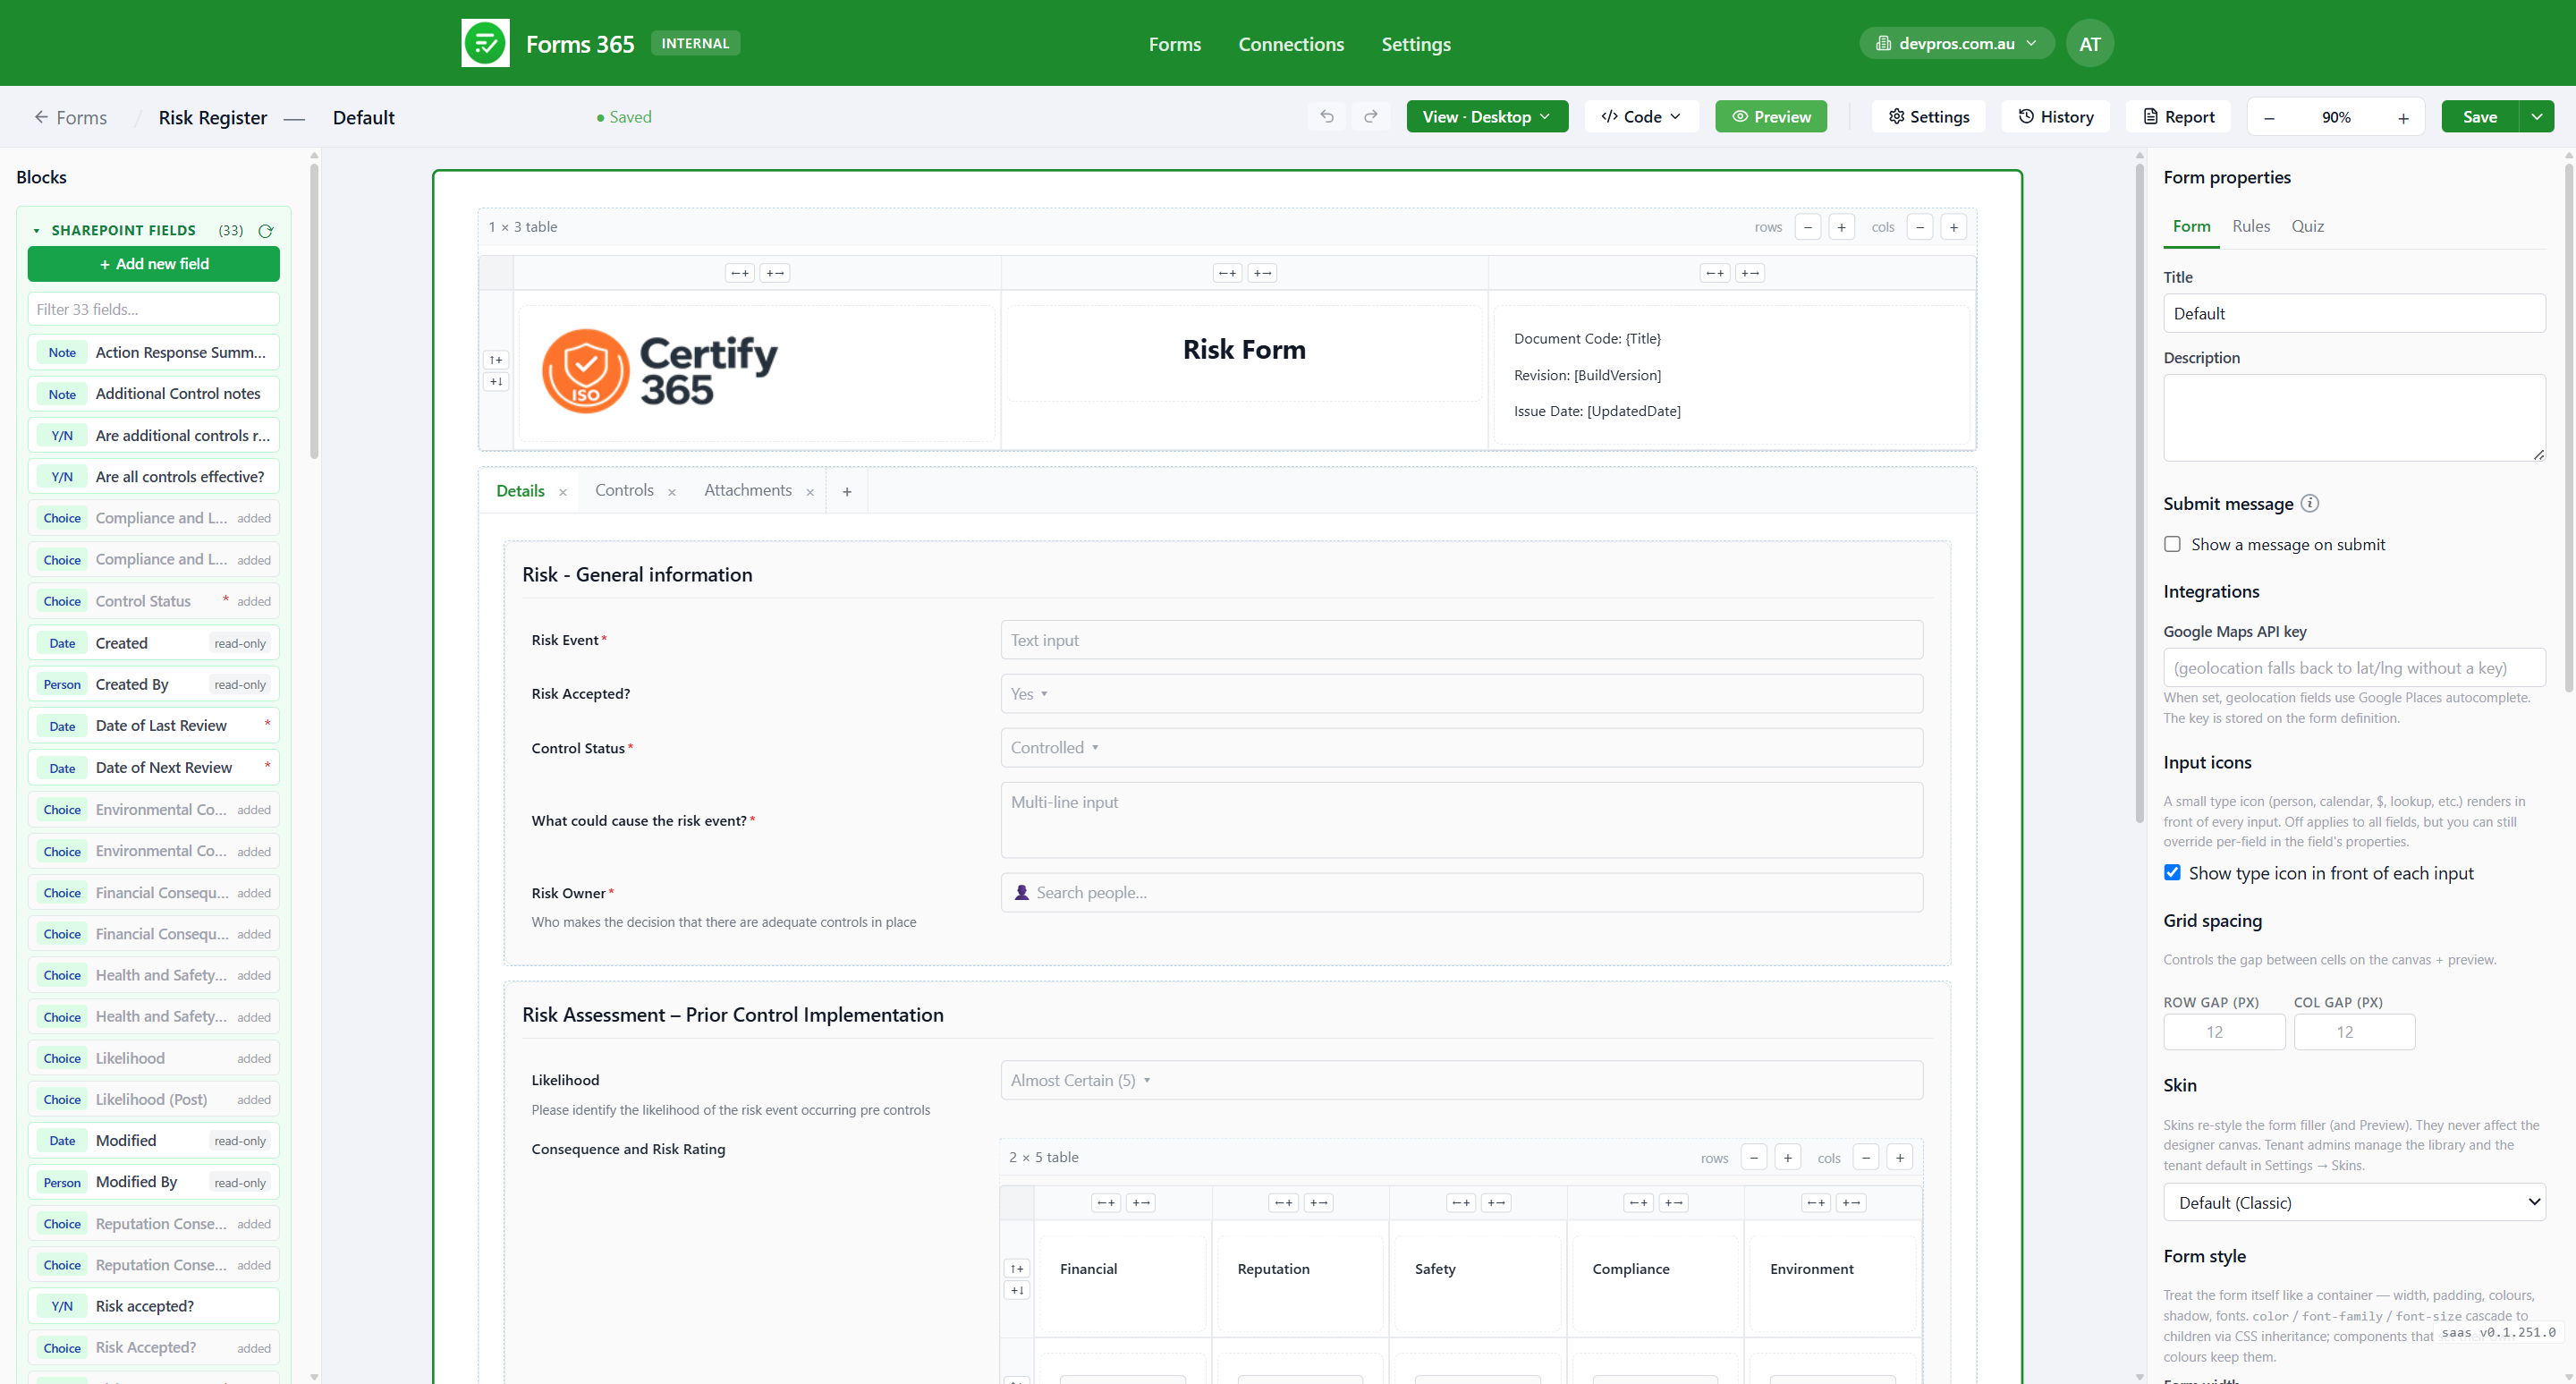Image resolution: width=2576 pixels, height=1384 pixels.
Task: Click the Certify 365 logo image
Action: click(x=660, y=371)
